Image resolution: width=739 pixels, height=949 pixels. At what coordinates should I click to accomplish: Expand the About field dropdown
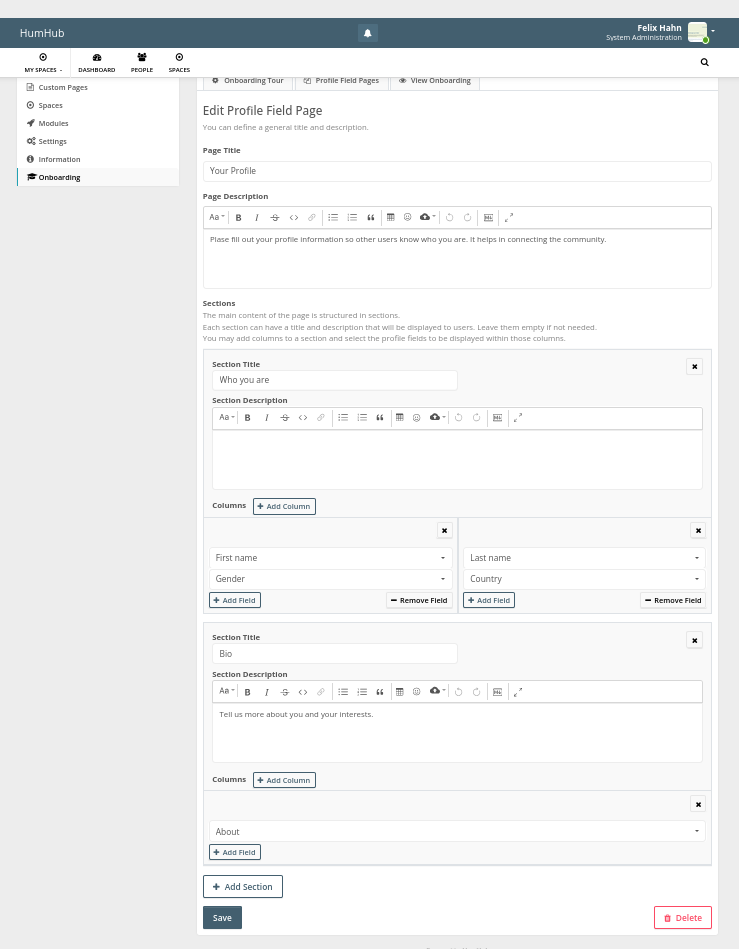(x=457, y=832)
